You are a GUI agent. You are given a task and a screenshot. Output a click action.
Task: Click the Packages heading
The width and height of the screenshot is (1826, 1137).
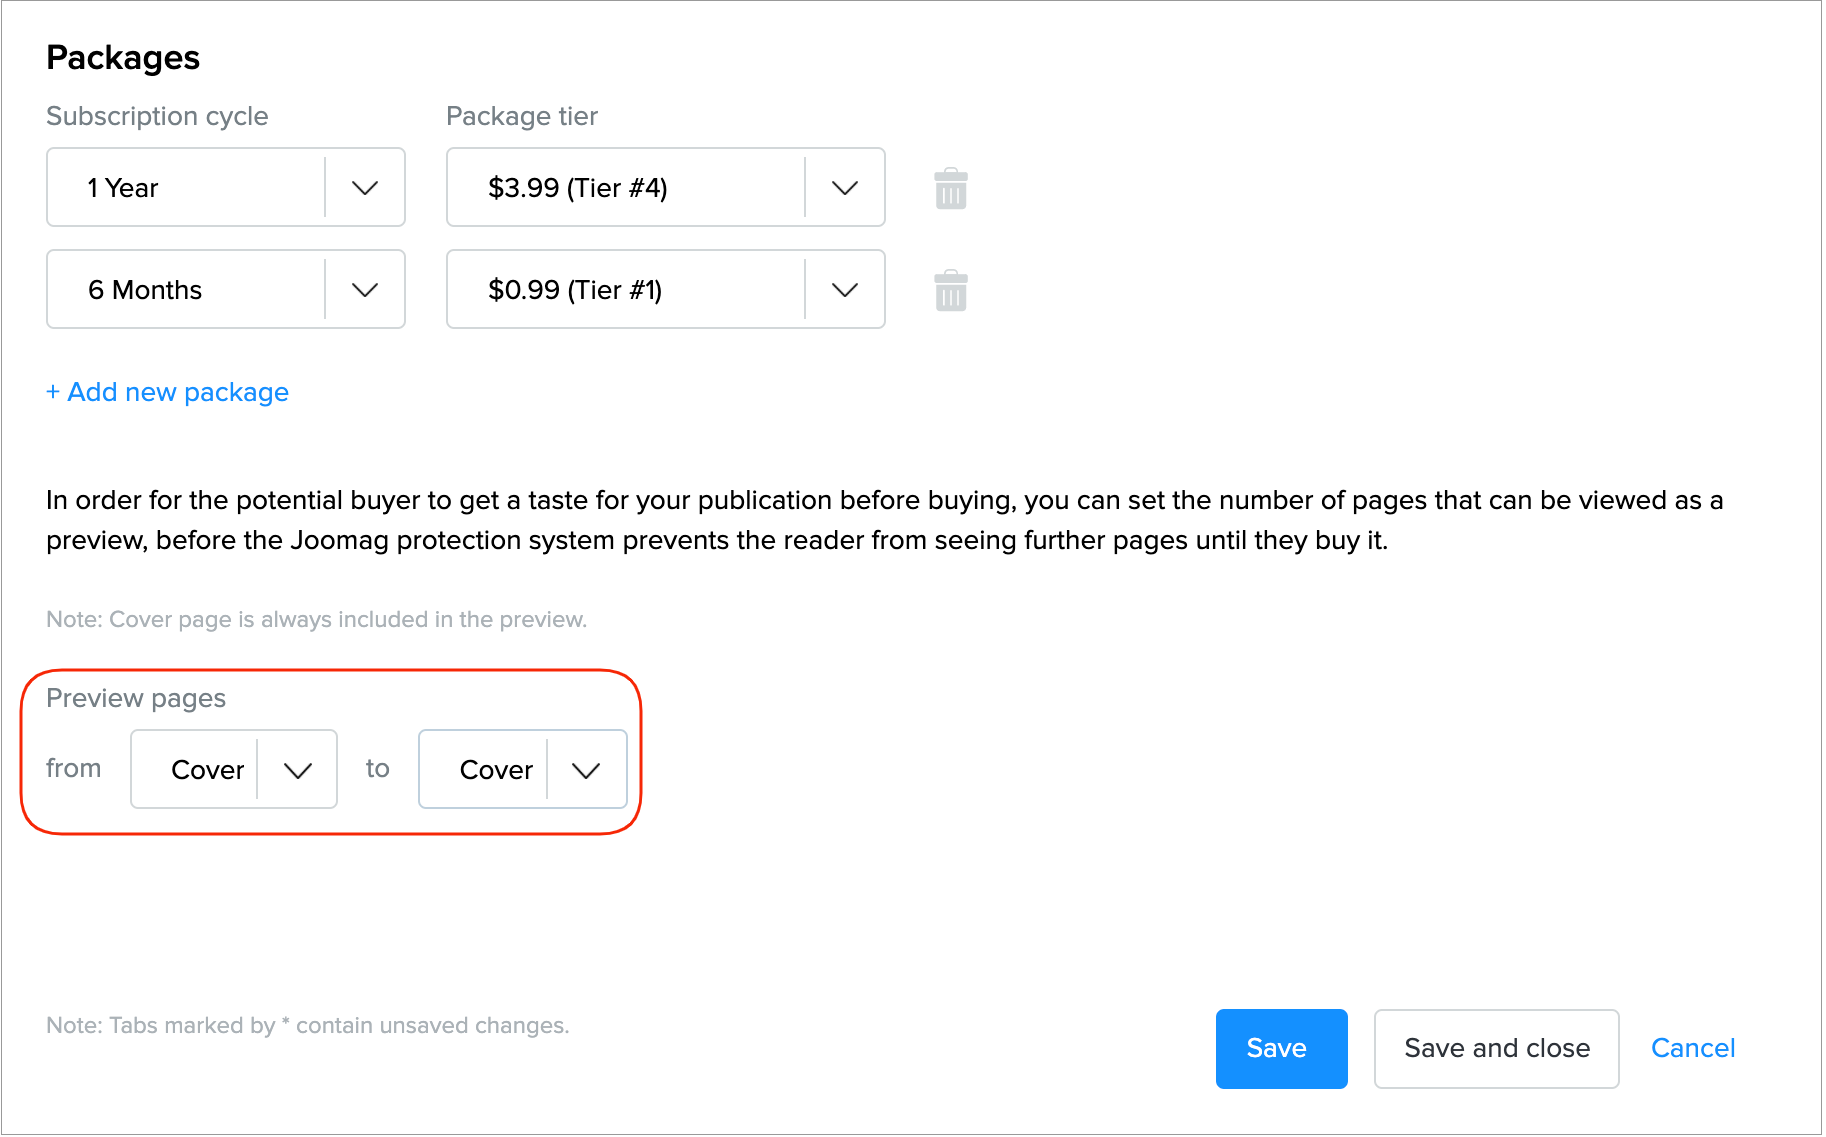tap(123, 58)
